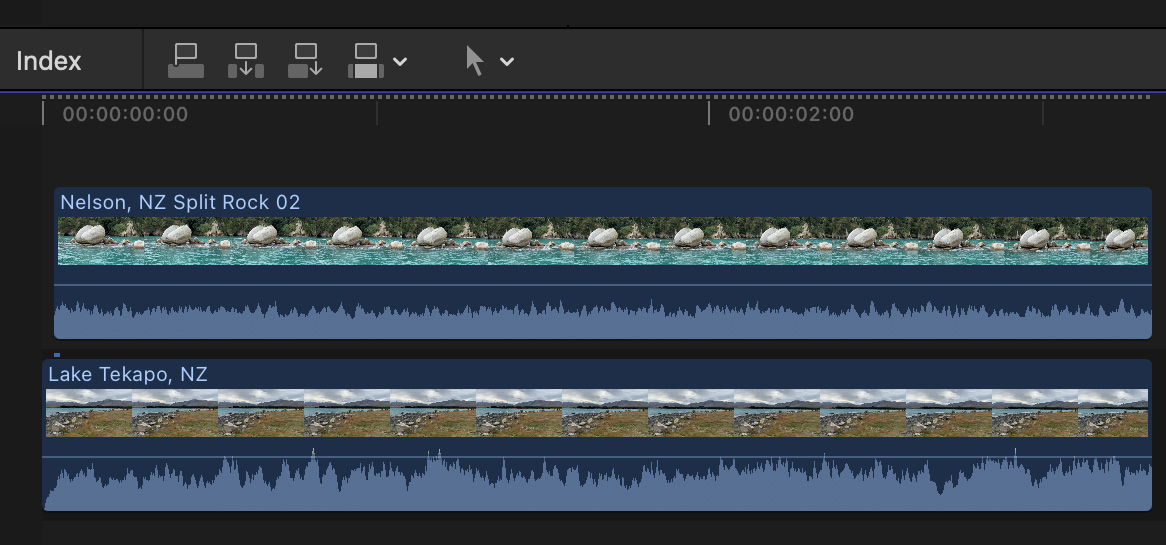Click the 00:00:02:00 mark on ruler
The height and width of the screenshot is (545, 1166).
click(x=790, y=114)
